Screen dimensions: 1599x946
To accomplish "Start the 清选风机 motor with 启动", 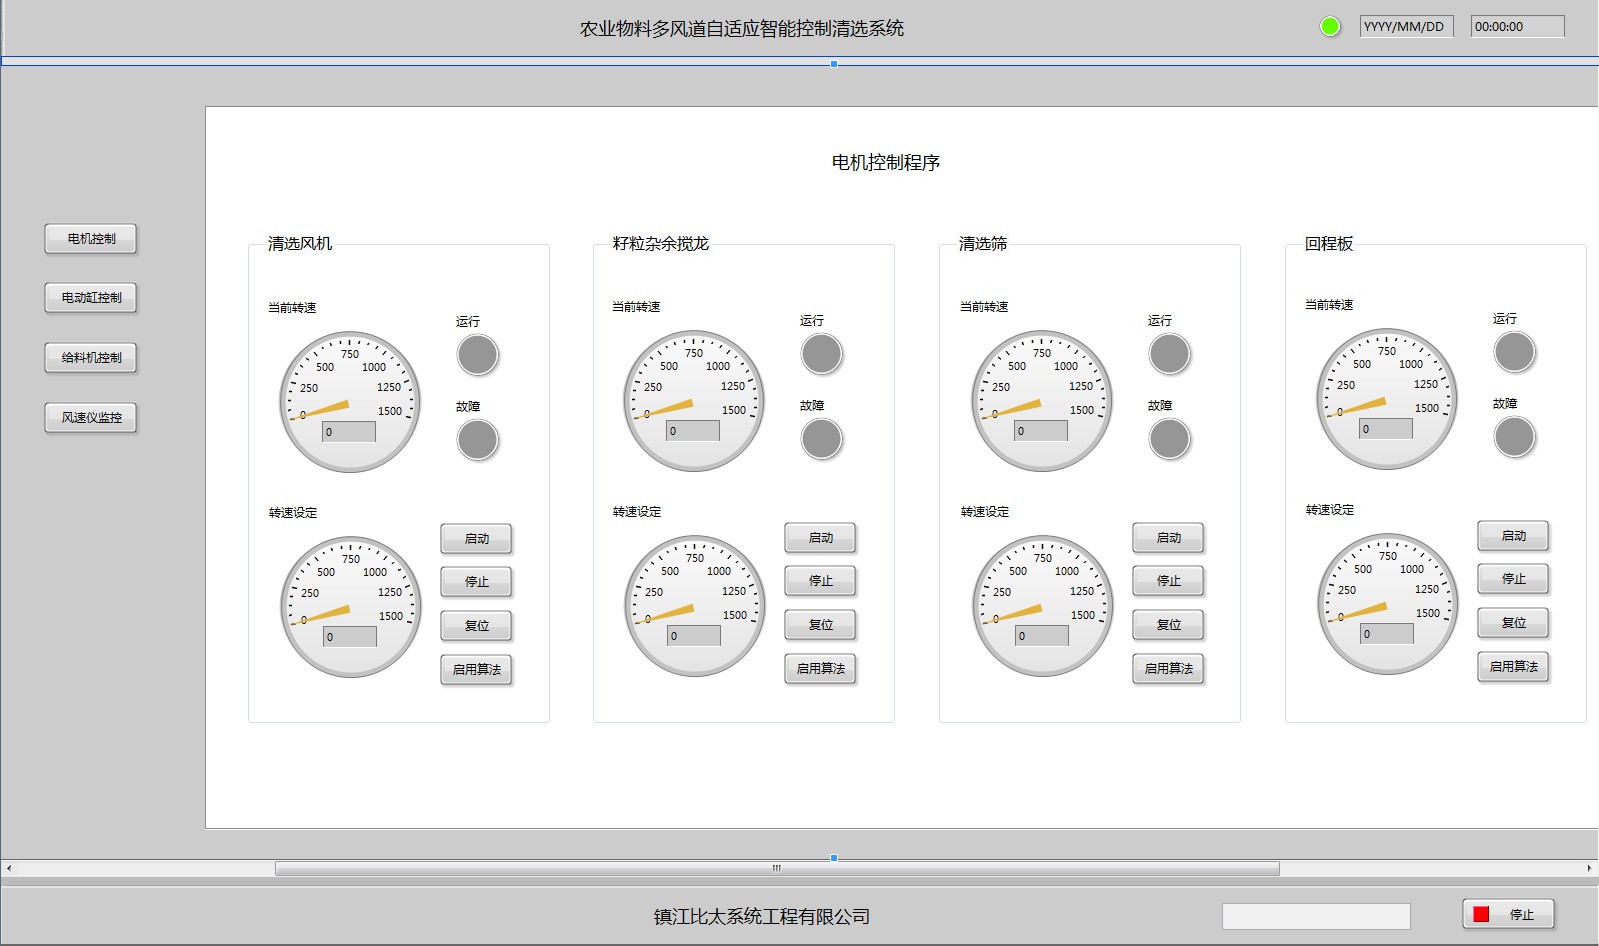I will coord(477,539).
